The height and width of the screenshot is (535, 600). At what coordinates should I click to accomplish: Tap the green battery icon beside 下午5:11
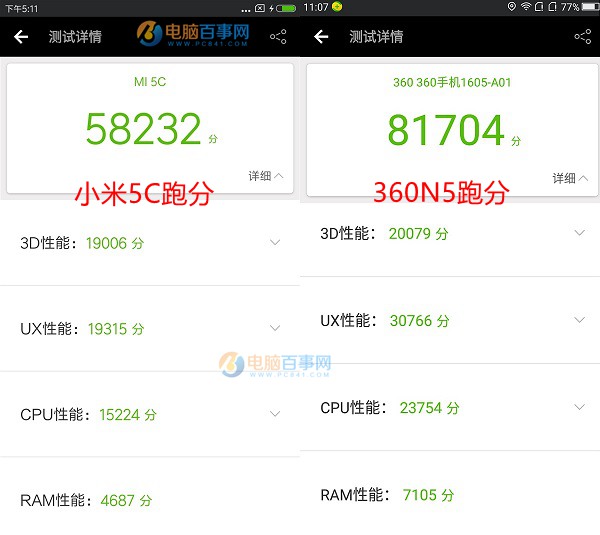point(288,8)
